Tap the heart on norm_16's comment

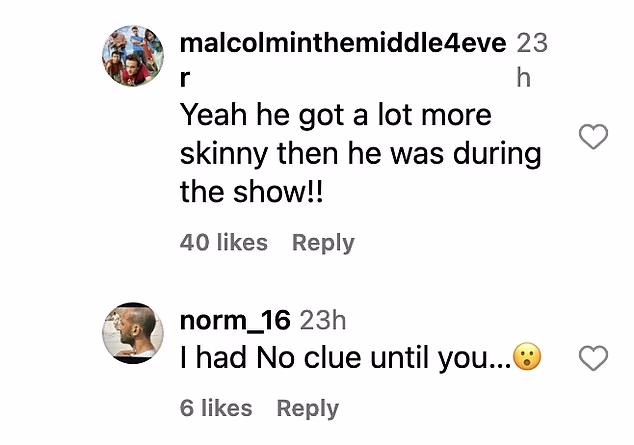coord(594,358)
